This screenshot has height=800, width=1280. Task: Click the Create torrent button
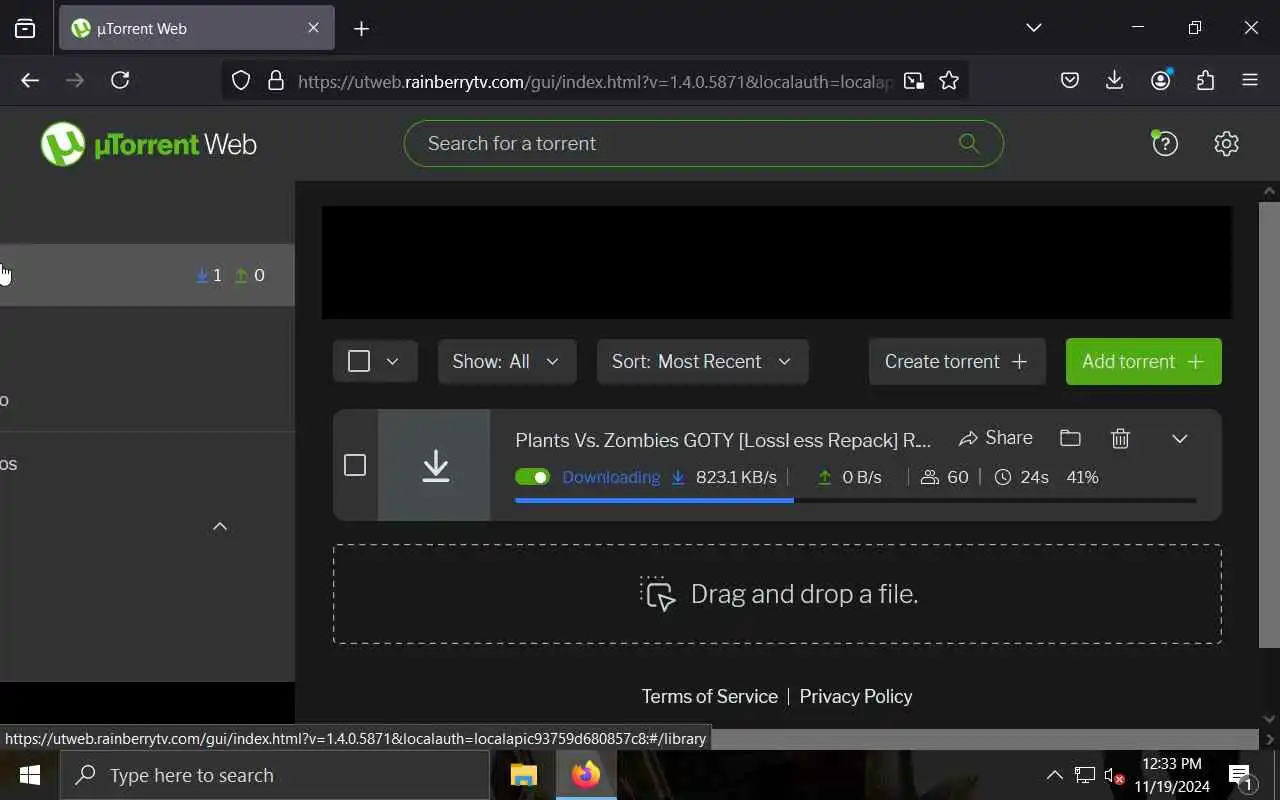[957, 361]
